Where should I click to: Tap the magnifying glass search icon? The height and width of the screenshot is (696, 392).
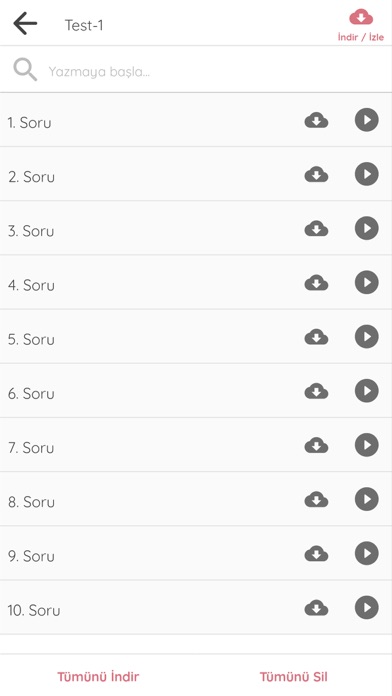coord(25,70)
